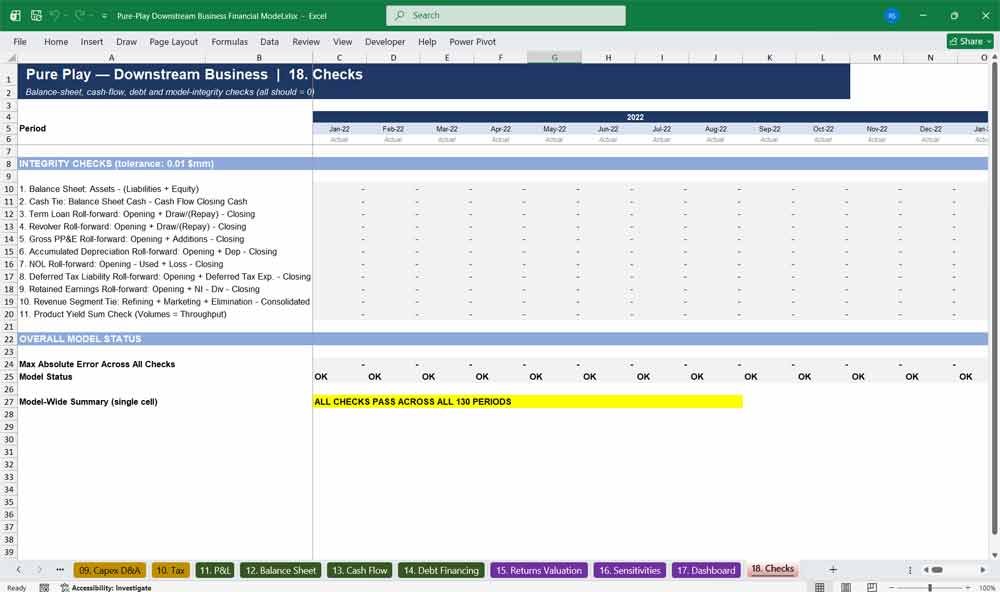Select row 27 header

click(x=9, y=402)
